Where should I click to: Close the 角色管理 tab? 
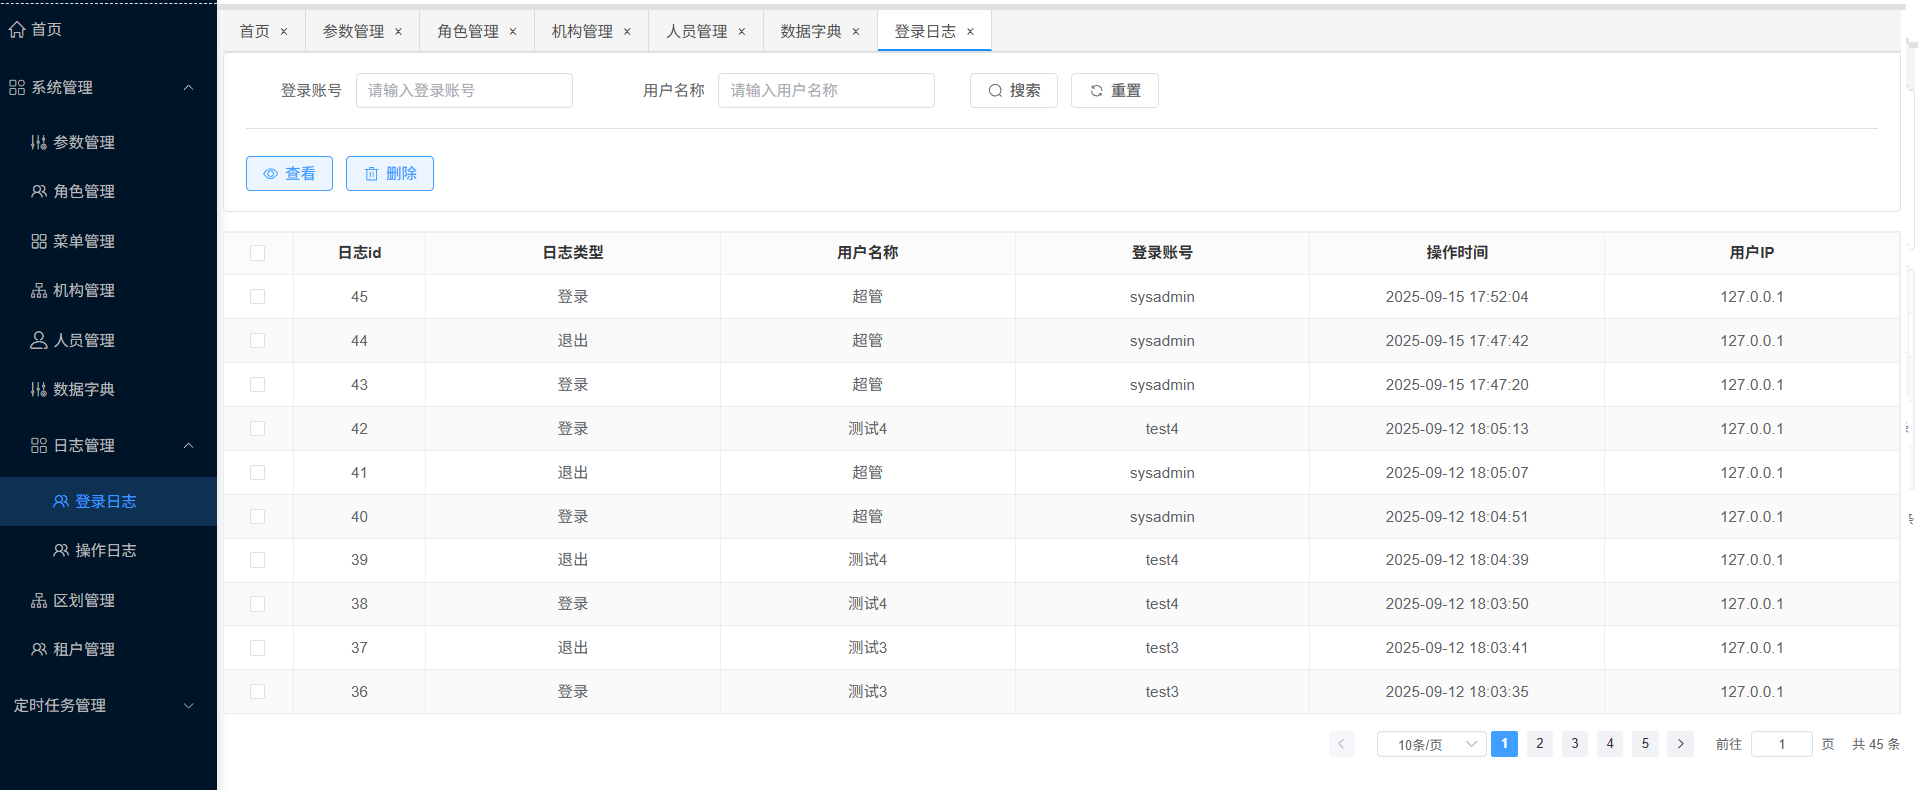click(513, 32)
